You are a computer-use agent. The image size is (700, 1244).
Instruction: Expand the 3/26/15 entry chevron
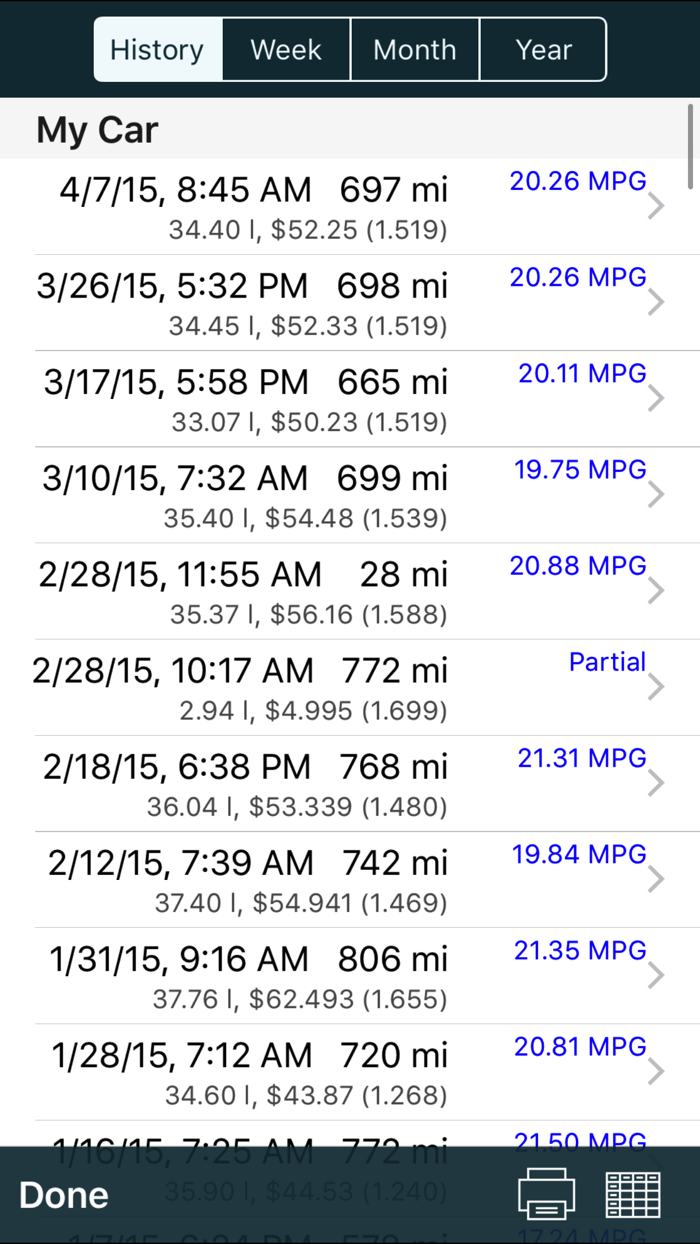point(655,301)
